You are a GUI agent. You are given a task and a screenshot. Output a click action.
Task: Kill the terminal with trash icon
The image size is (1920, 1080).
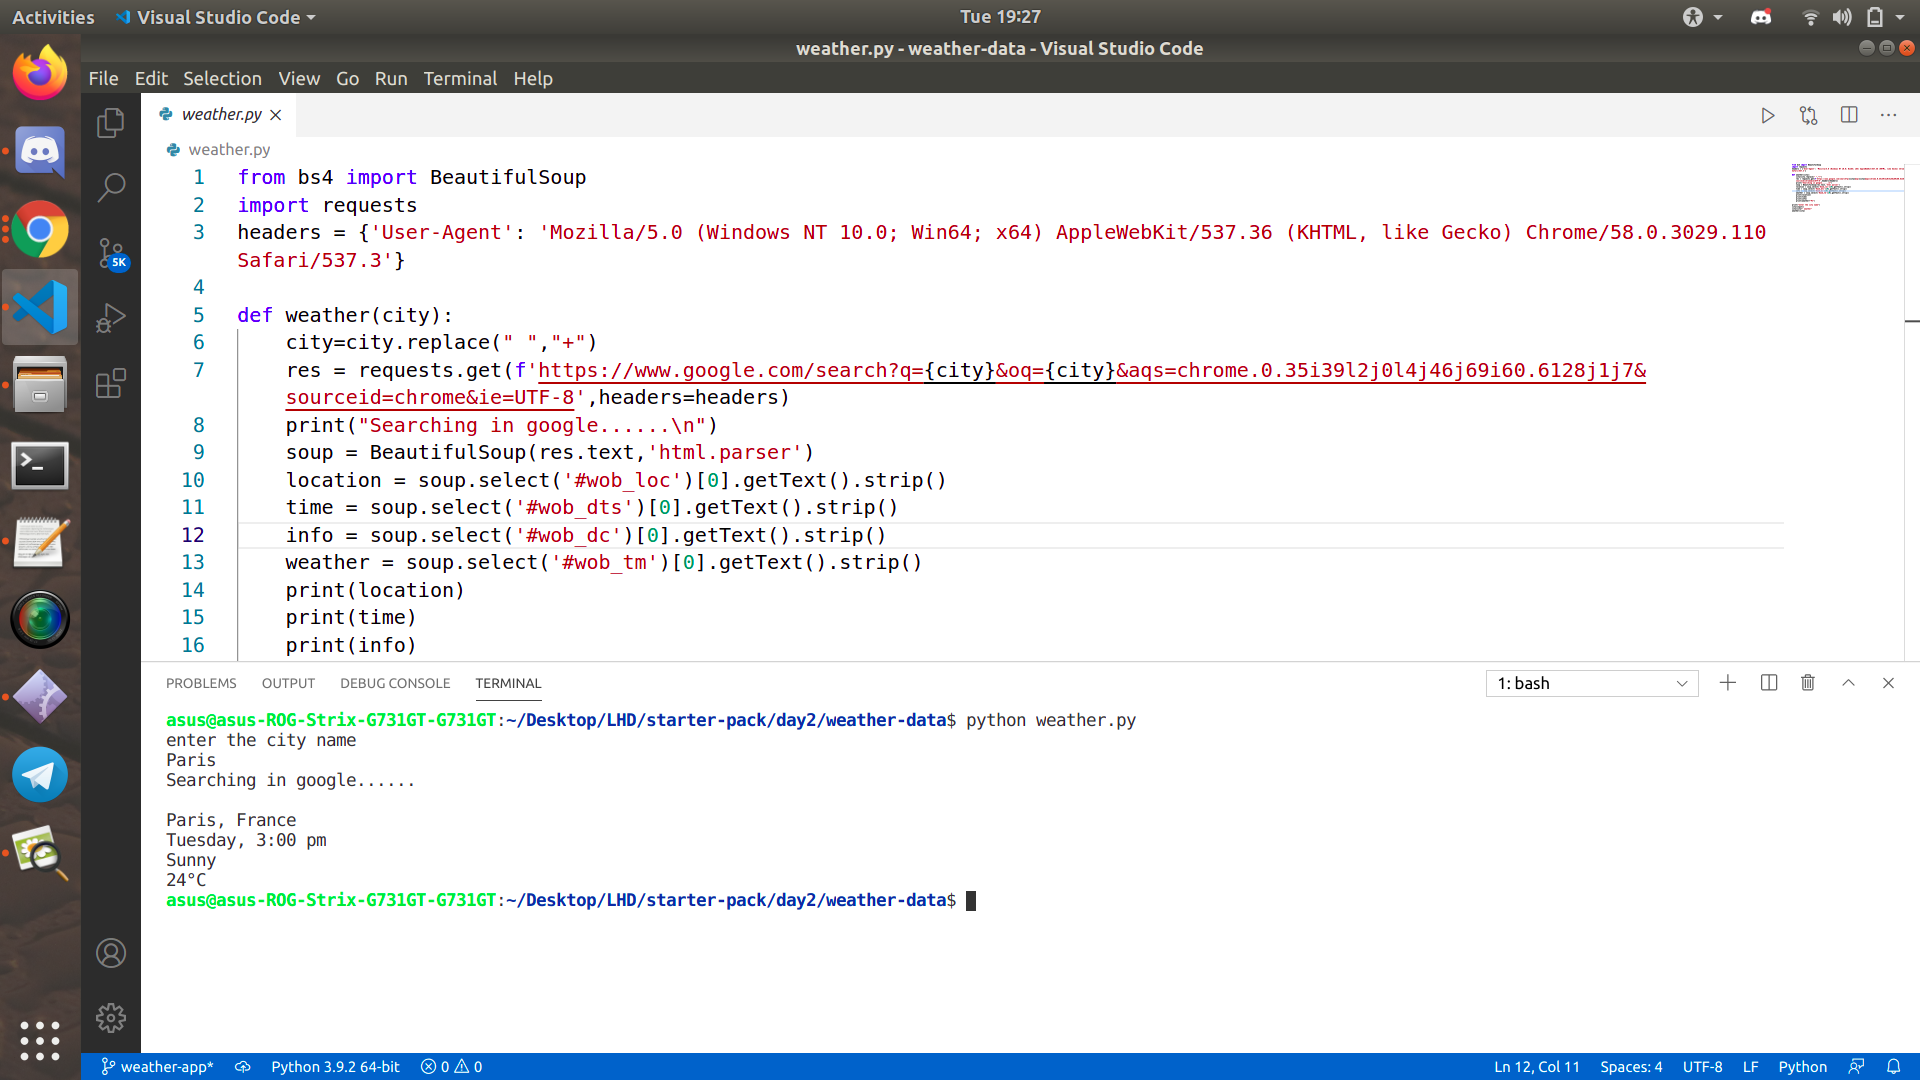tap(1808, 683)
